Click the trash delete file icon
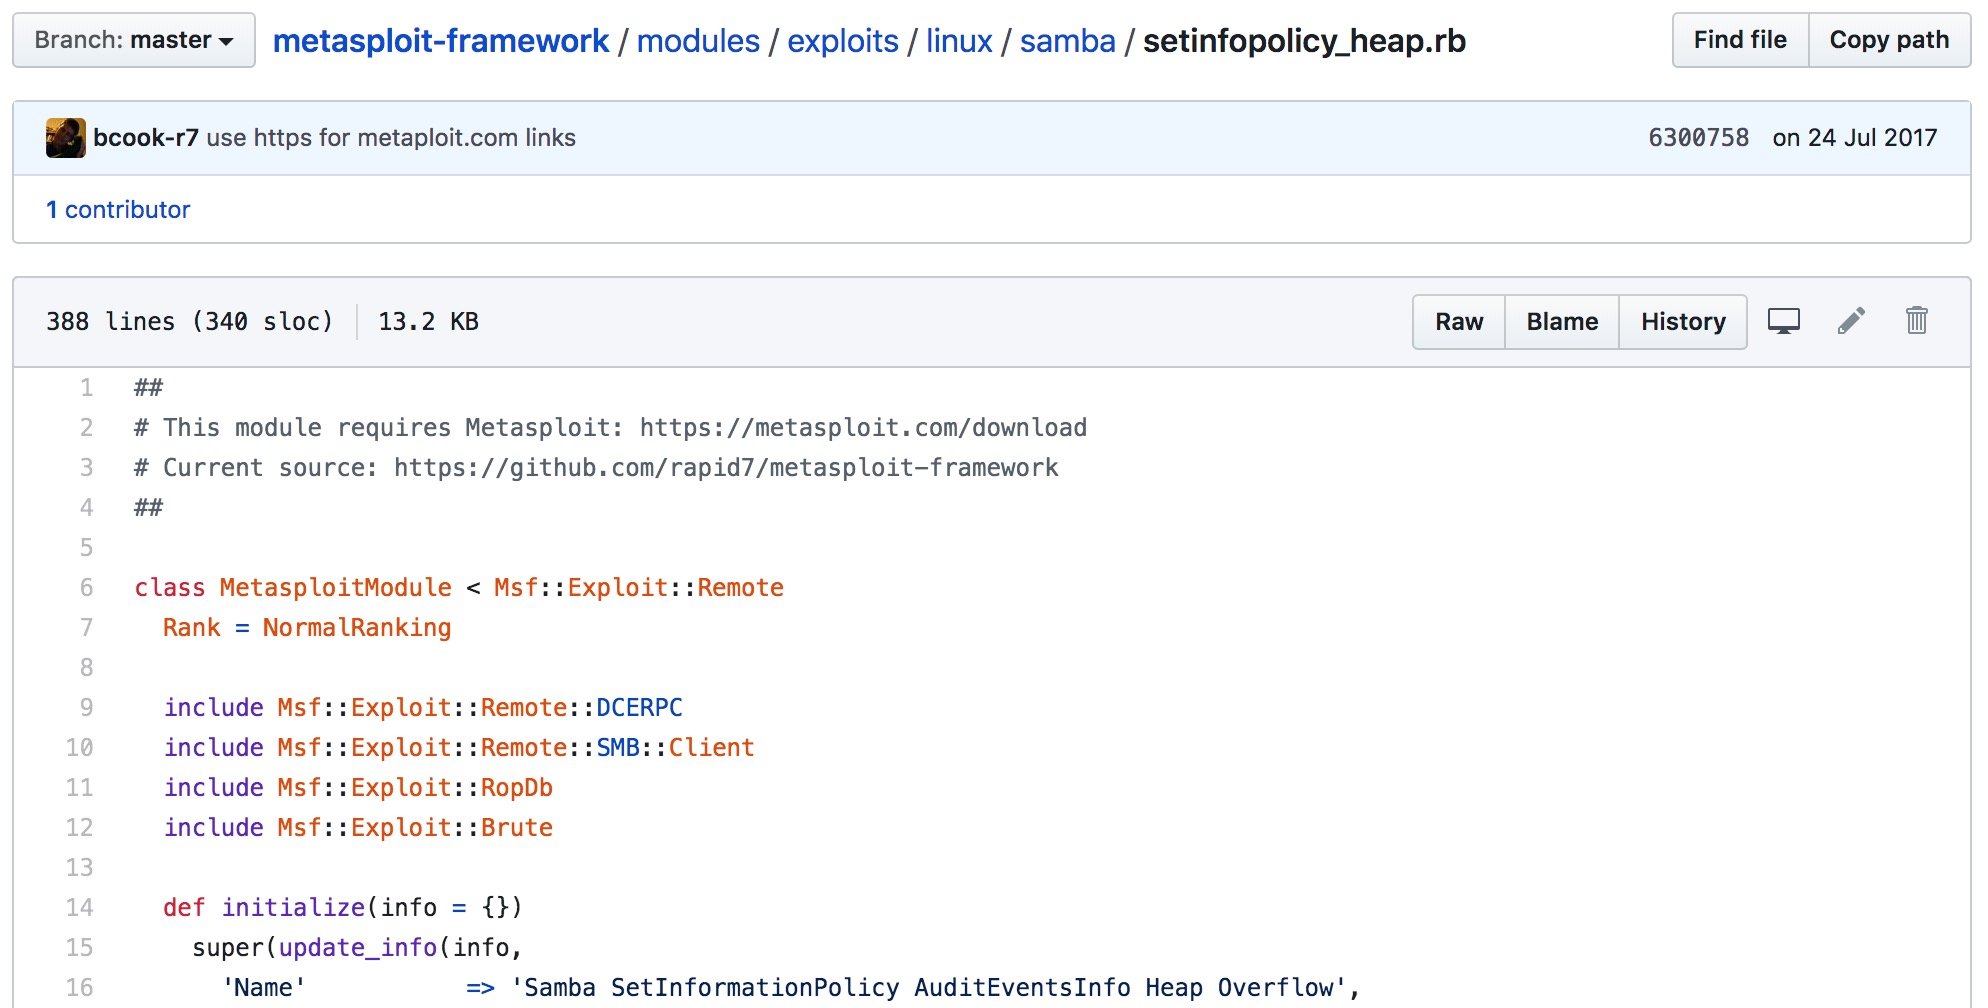The image size is (1988, 1008). (1916, 321)
